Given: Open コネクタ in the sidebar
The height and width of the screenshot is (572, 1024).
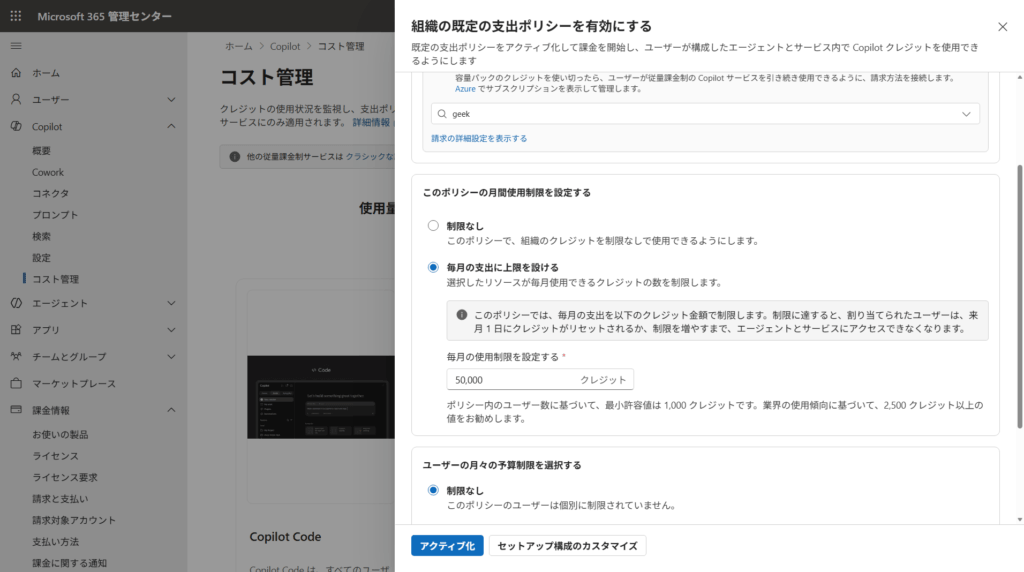Looking at the screenshot, I should coord(50,193).
